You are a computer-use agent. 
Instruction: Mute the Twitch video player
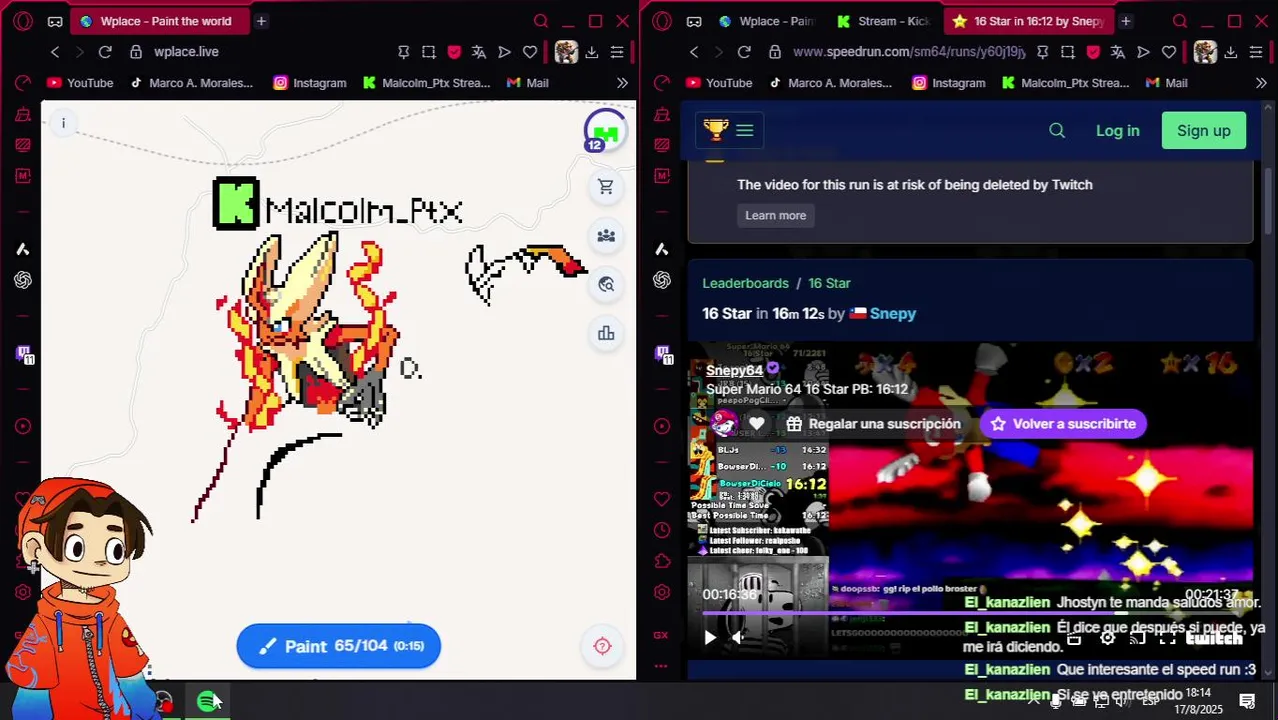tap(738, 637)
